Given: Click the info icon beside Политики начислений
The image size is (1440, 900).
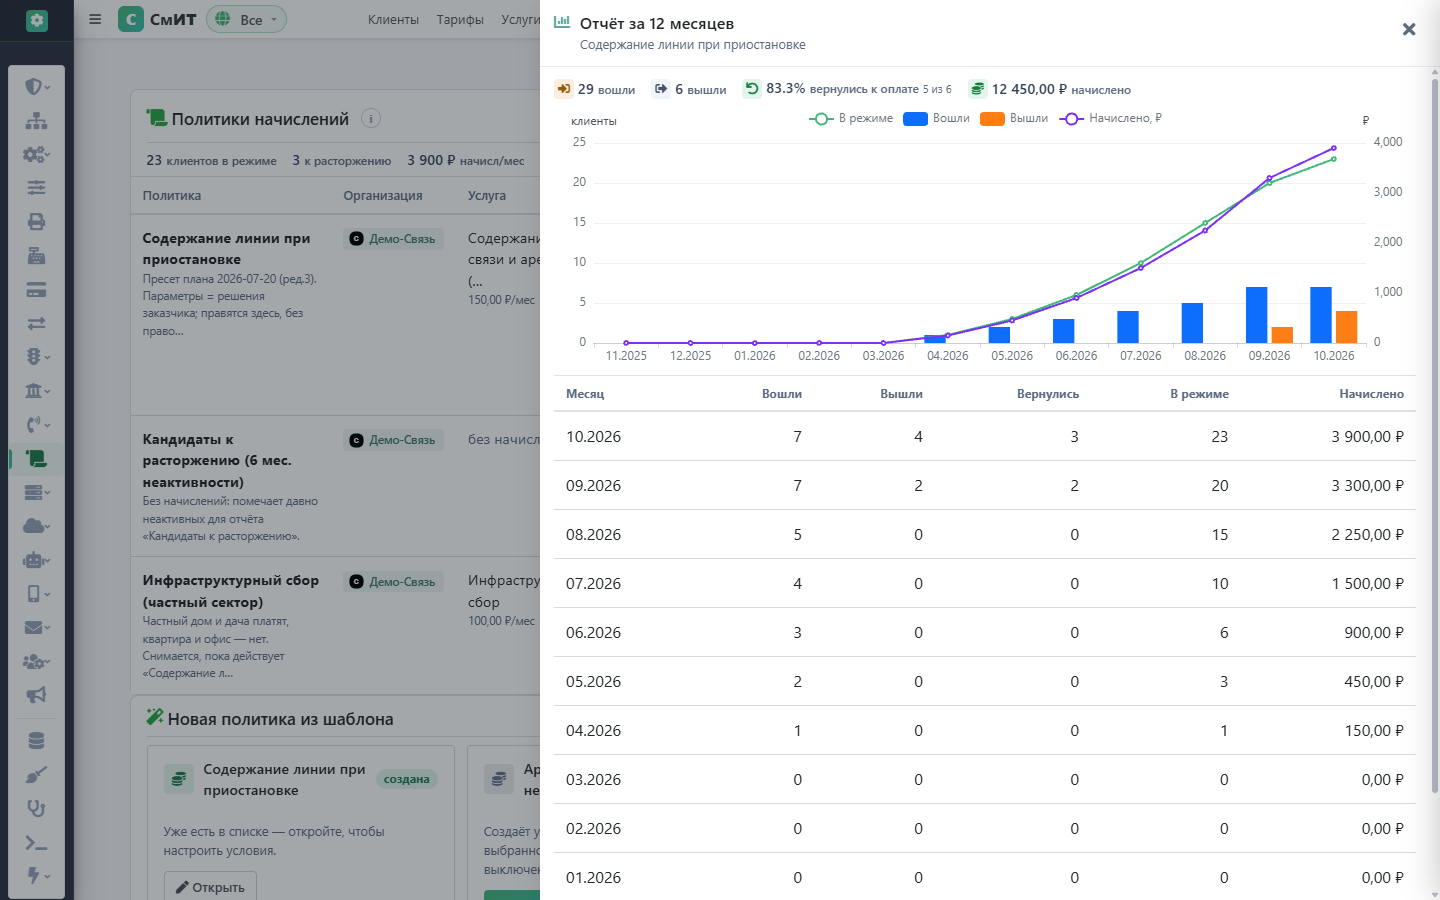Looking at the screenshot, I should point(371,118).
